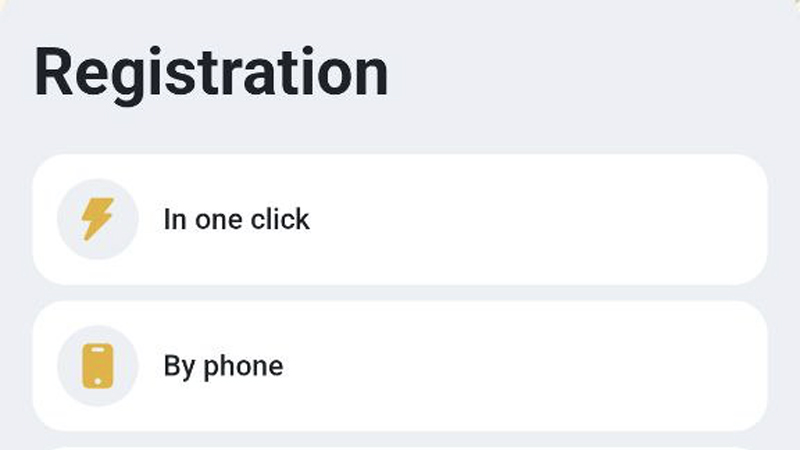Image resolution: width=800 pixels, height=450 pixels.
Task: Open the one-click registration card
Action: (x=400, y=219)
